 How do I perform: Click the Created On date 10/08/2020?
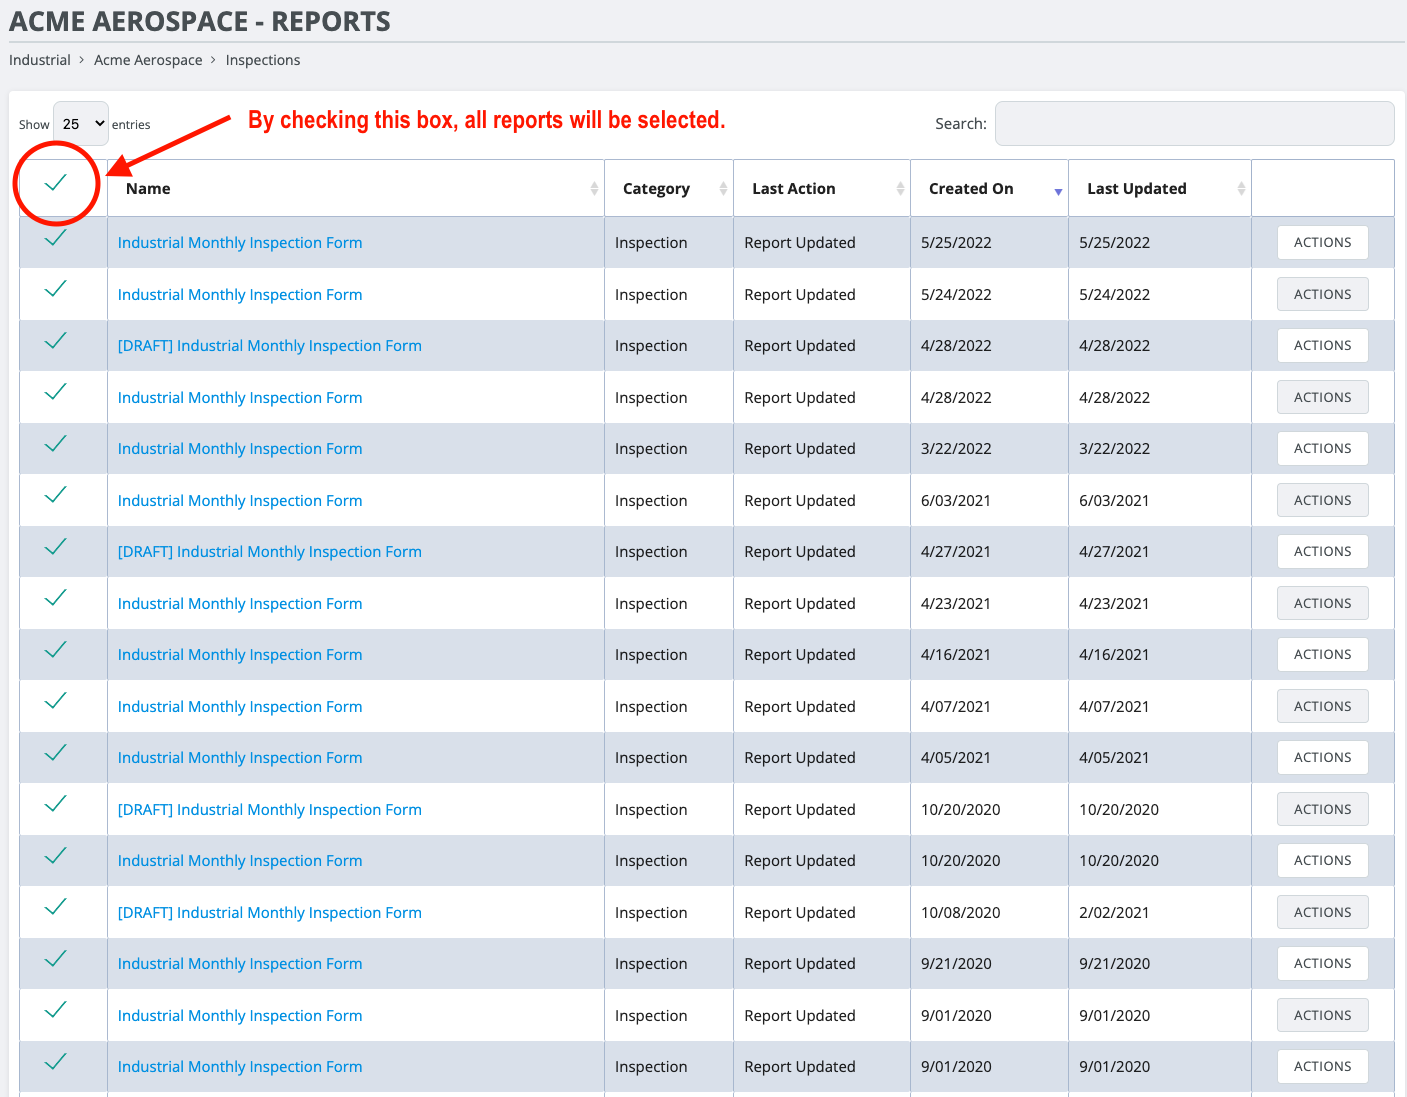961,913
